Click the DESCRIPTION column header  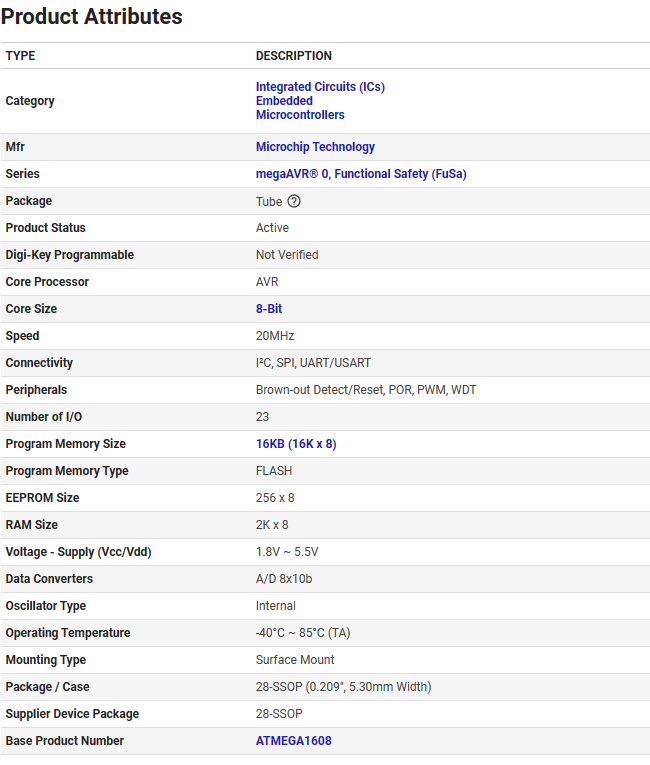pos(294,56)
